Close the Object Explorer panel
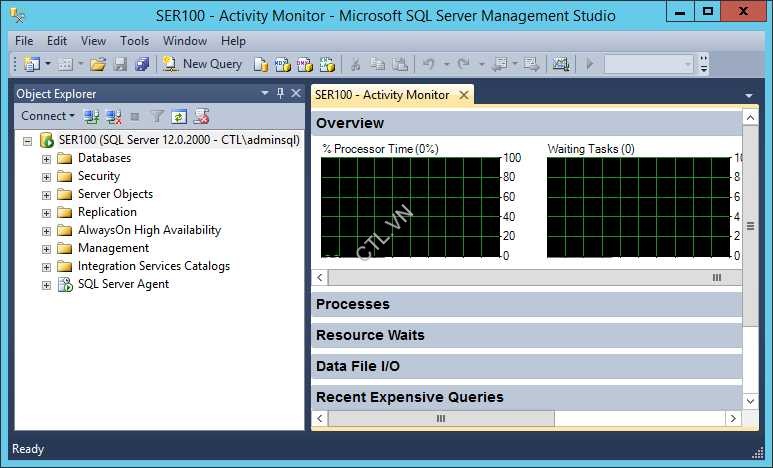Image resolution: width=773 pixels, height=468 pixels. 296,93
